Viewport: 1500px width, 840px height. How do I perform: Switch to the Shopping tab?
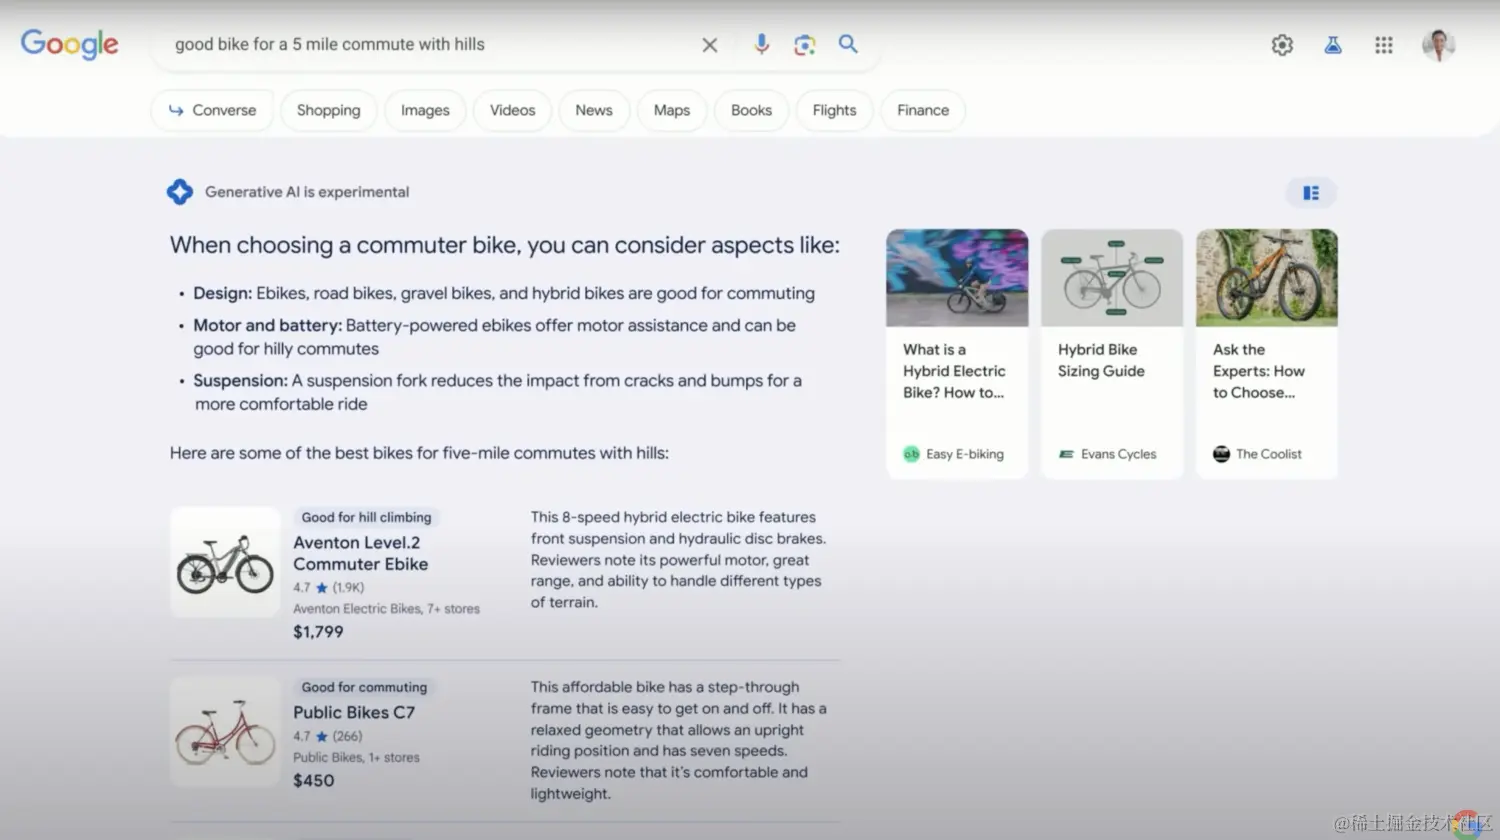pos(328,110)
